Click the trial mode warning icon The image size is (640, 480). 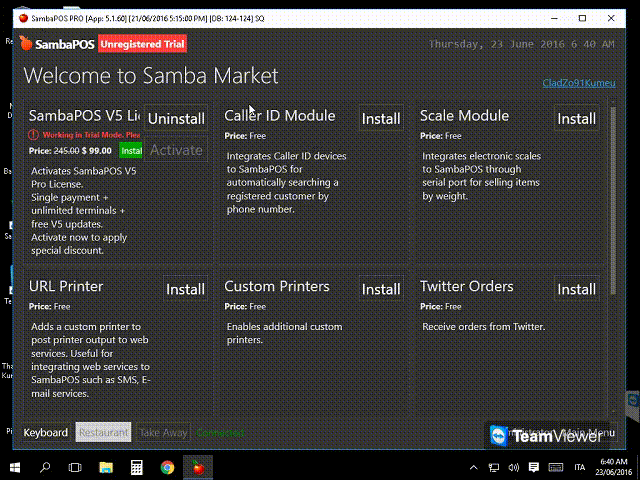33,135
